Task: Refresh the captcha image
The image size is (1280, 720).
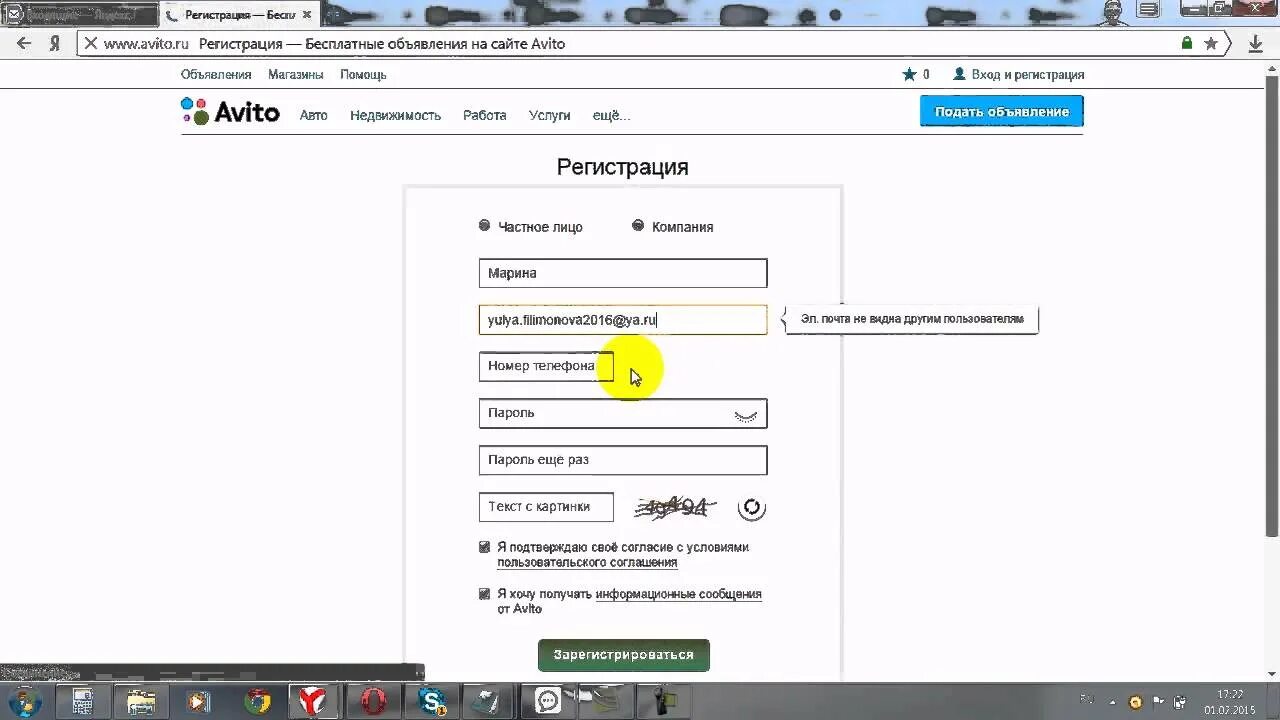Action: pyautogui.click(x=751, y=508)
